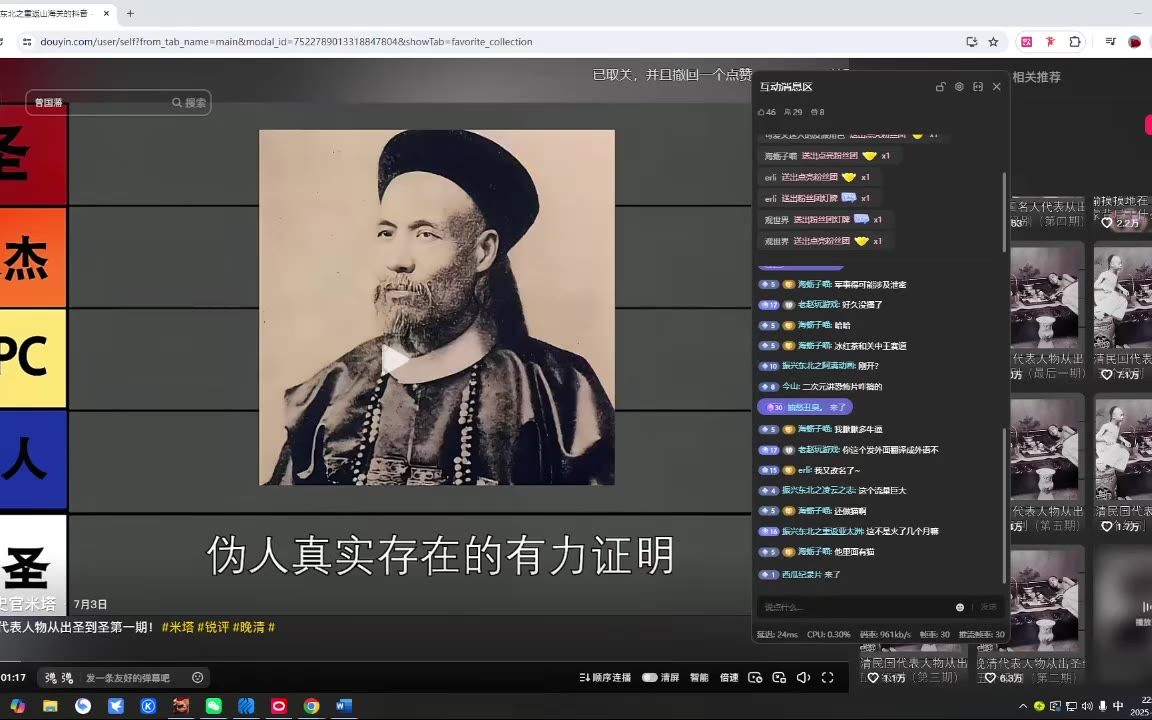Click the 说点什么 chat input field

click(850, 607)
